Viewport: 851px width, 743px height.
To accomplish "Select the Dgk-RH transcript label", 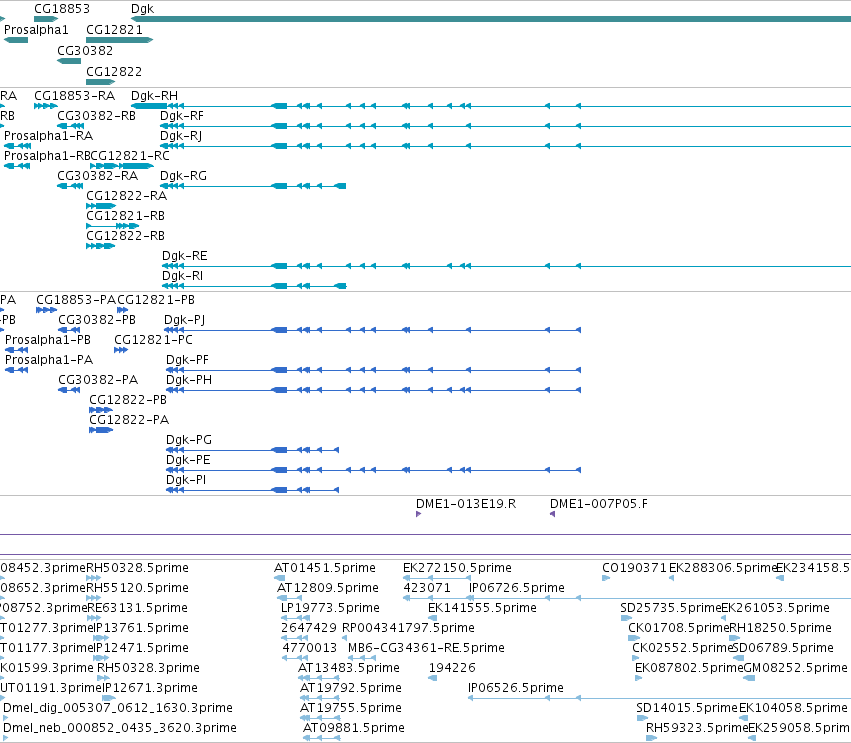I will (x=155, y=96).
